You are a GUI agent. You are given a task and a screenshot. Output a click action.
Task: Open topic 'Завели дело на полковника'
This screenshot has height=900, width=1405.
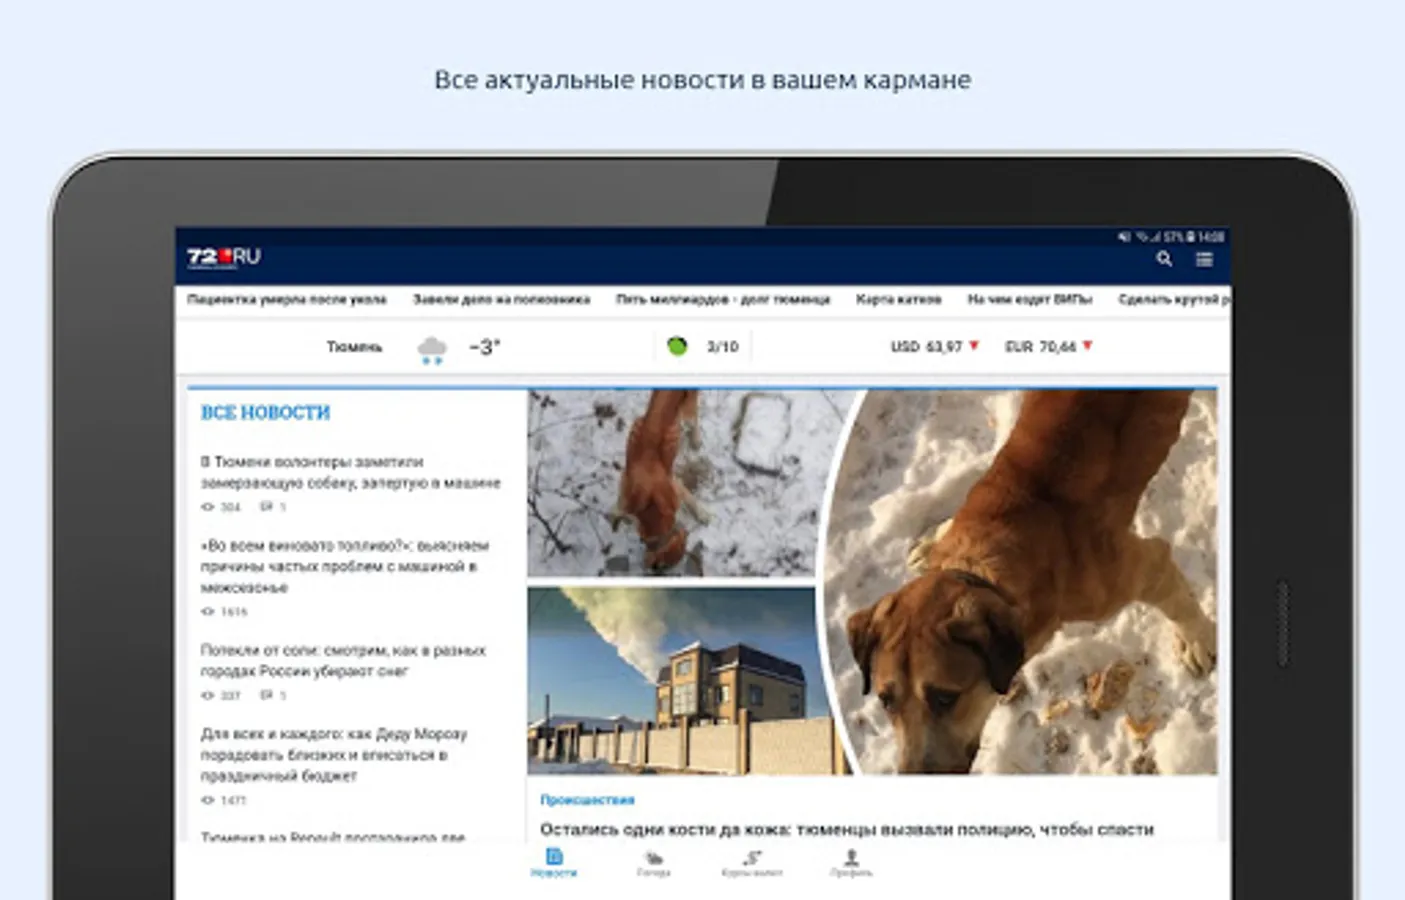tap(501, 299)
